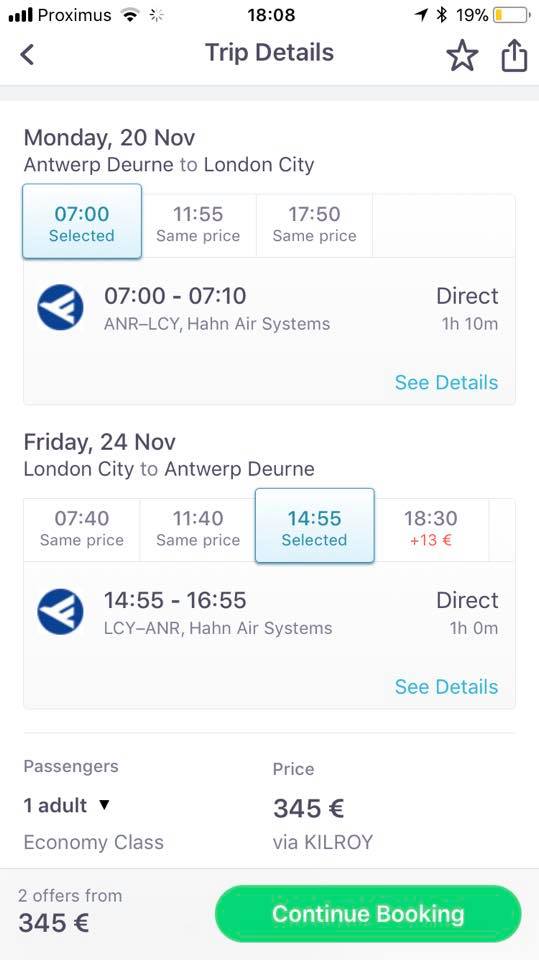
Task: Tap the Continue Booking button
Action: (368, 914)
